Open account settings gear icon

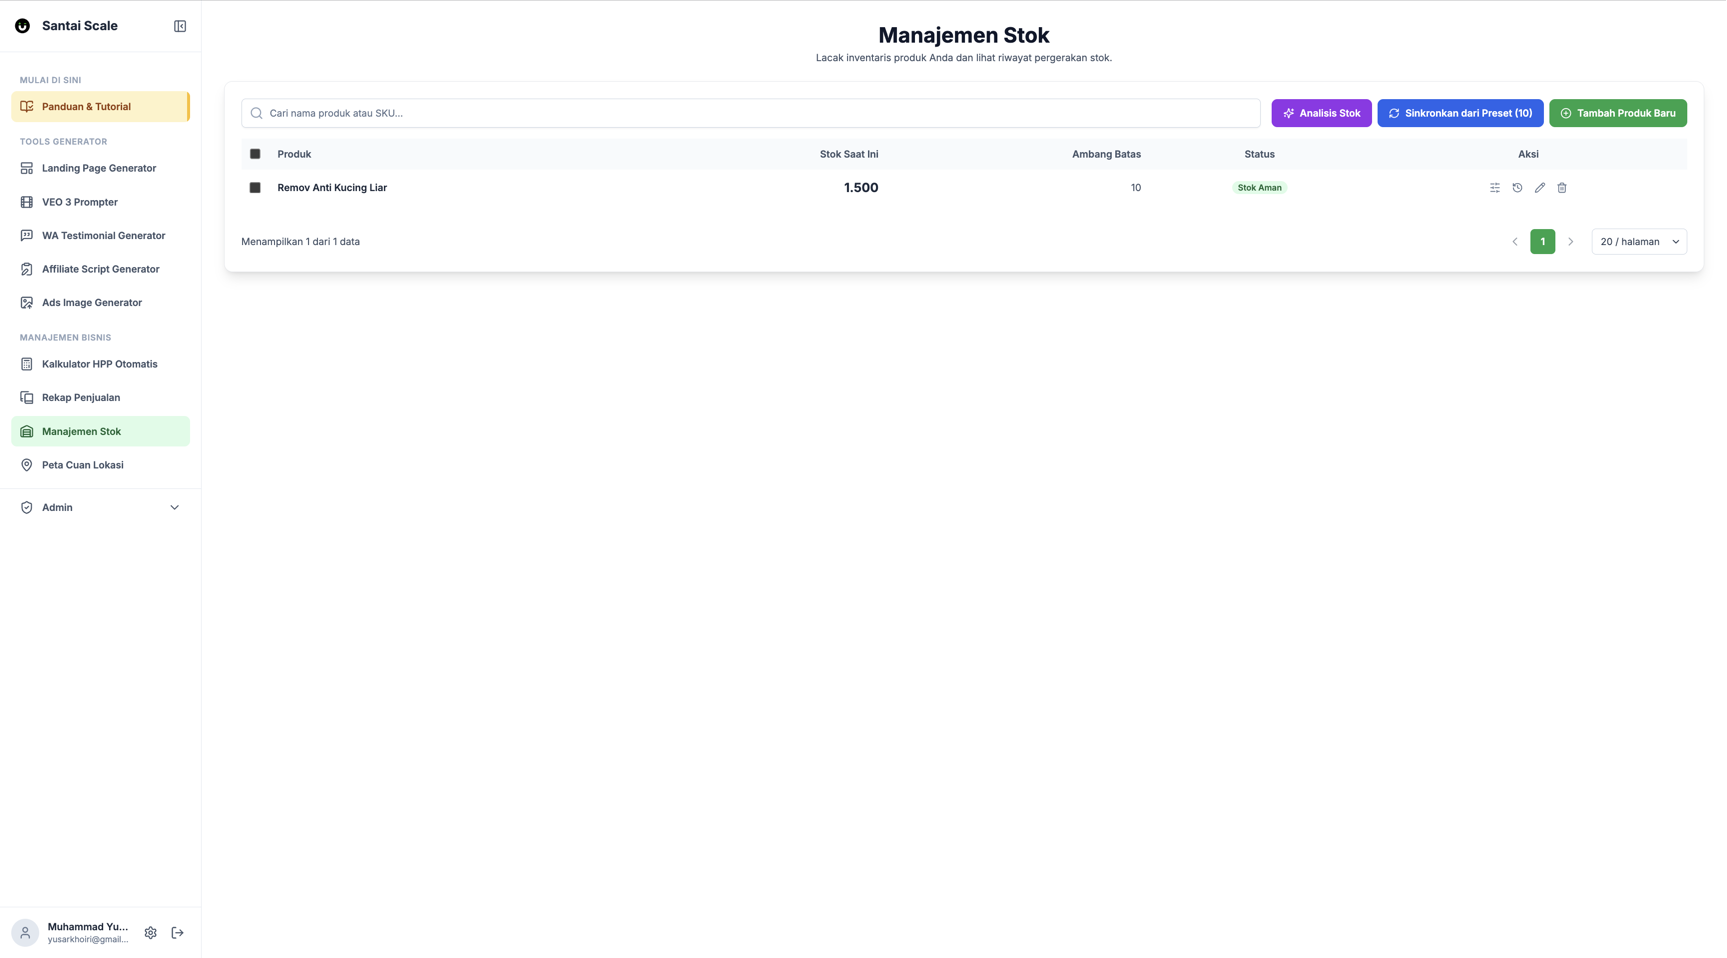point(150,933)
